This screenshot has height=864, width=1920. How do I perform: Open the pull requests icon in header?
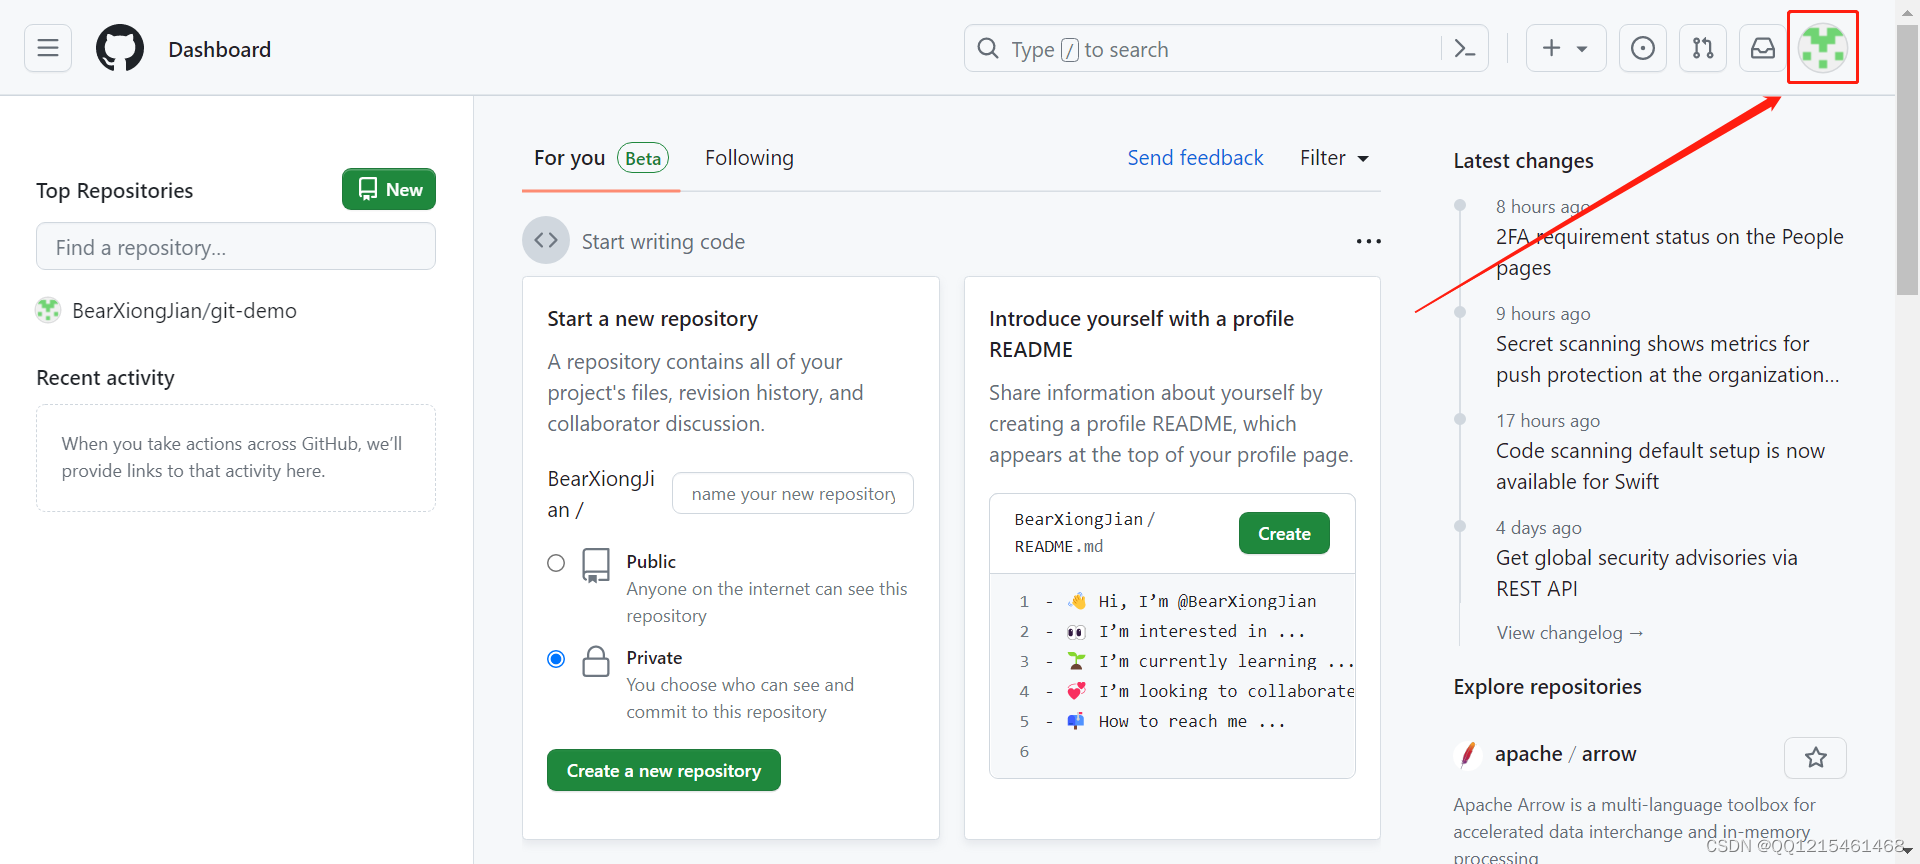point(1703,48)
